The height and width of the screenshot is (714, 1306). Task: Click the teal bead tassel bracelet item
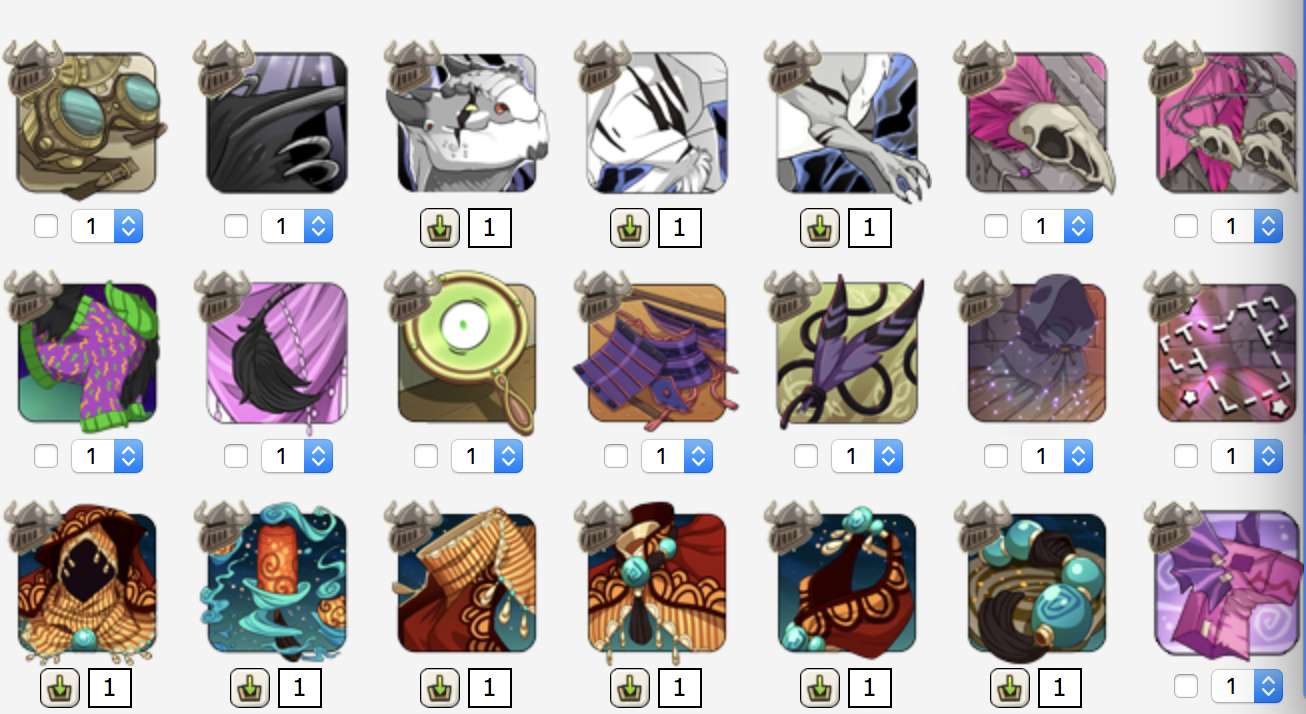click(1037, 584)
